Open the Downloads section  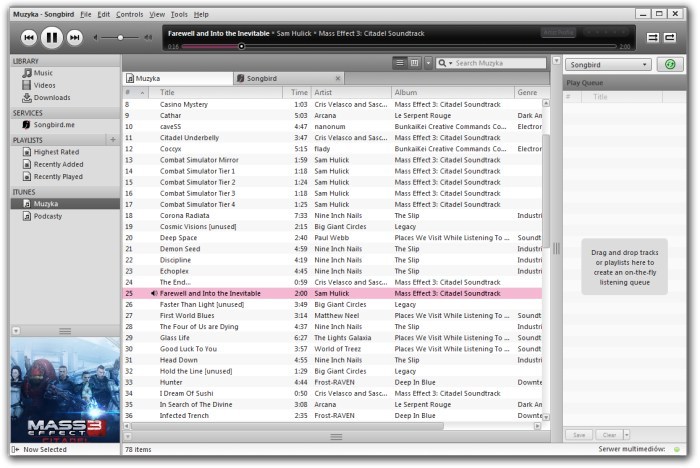point(52,98)
